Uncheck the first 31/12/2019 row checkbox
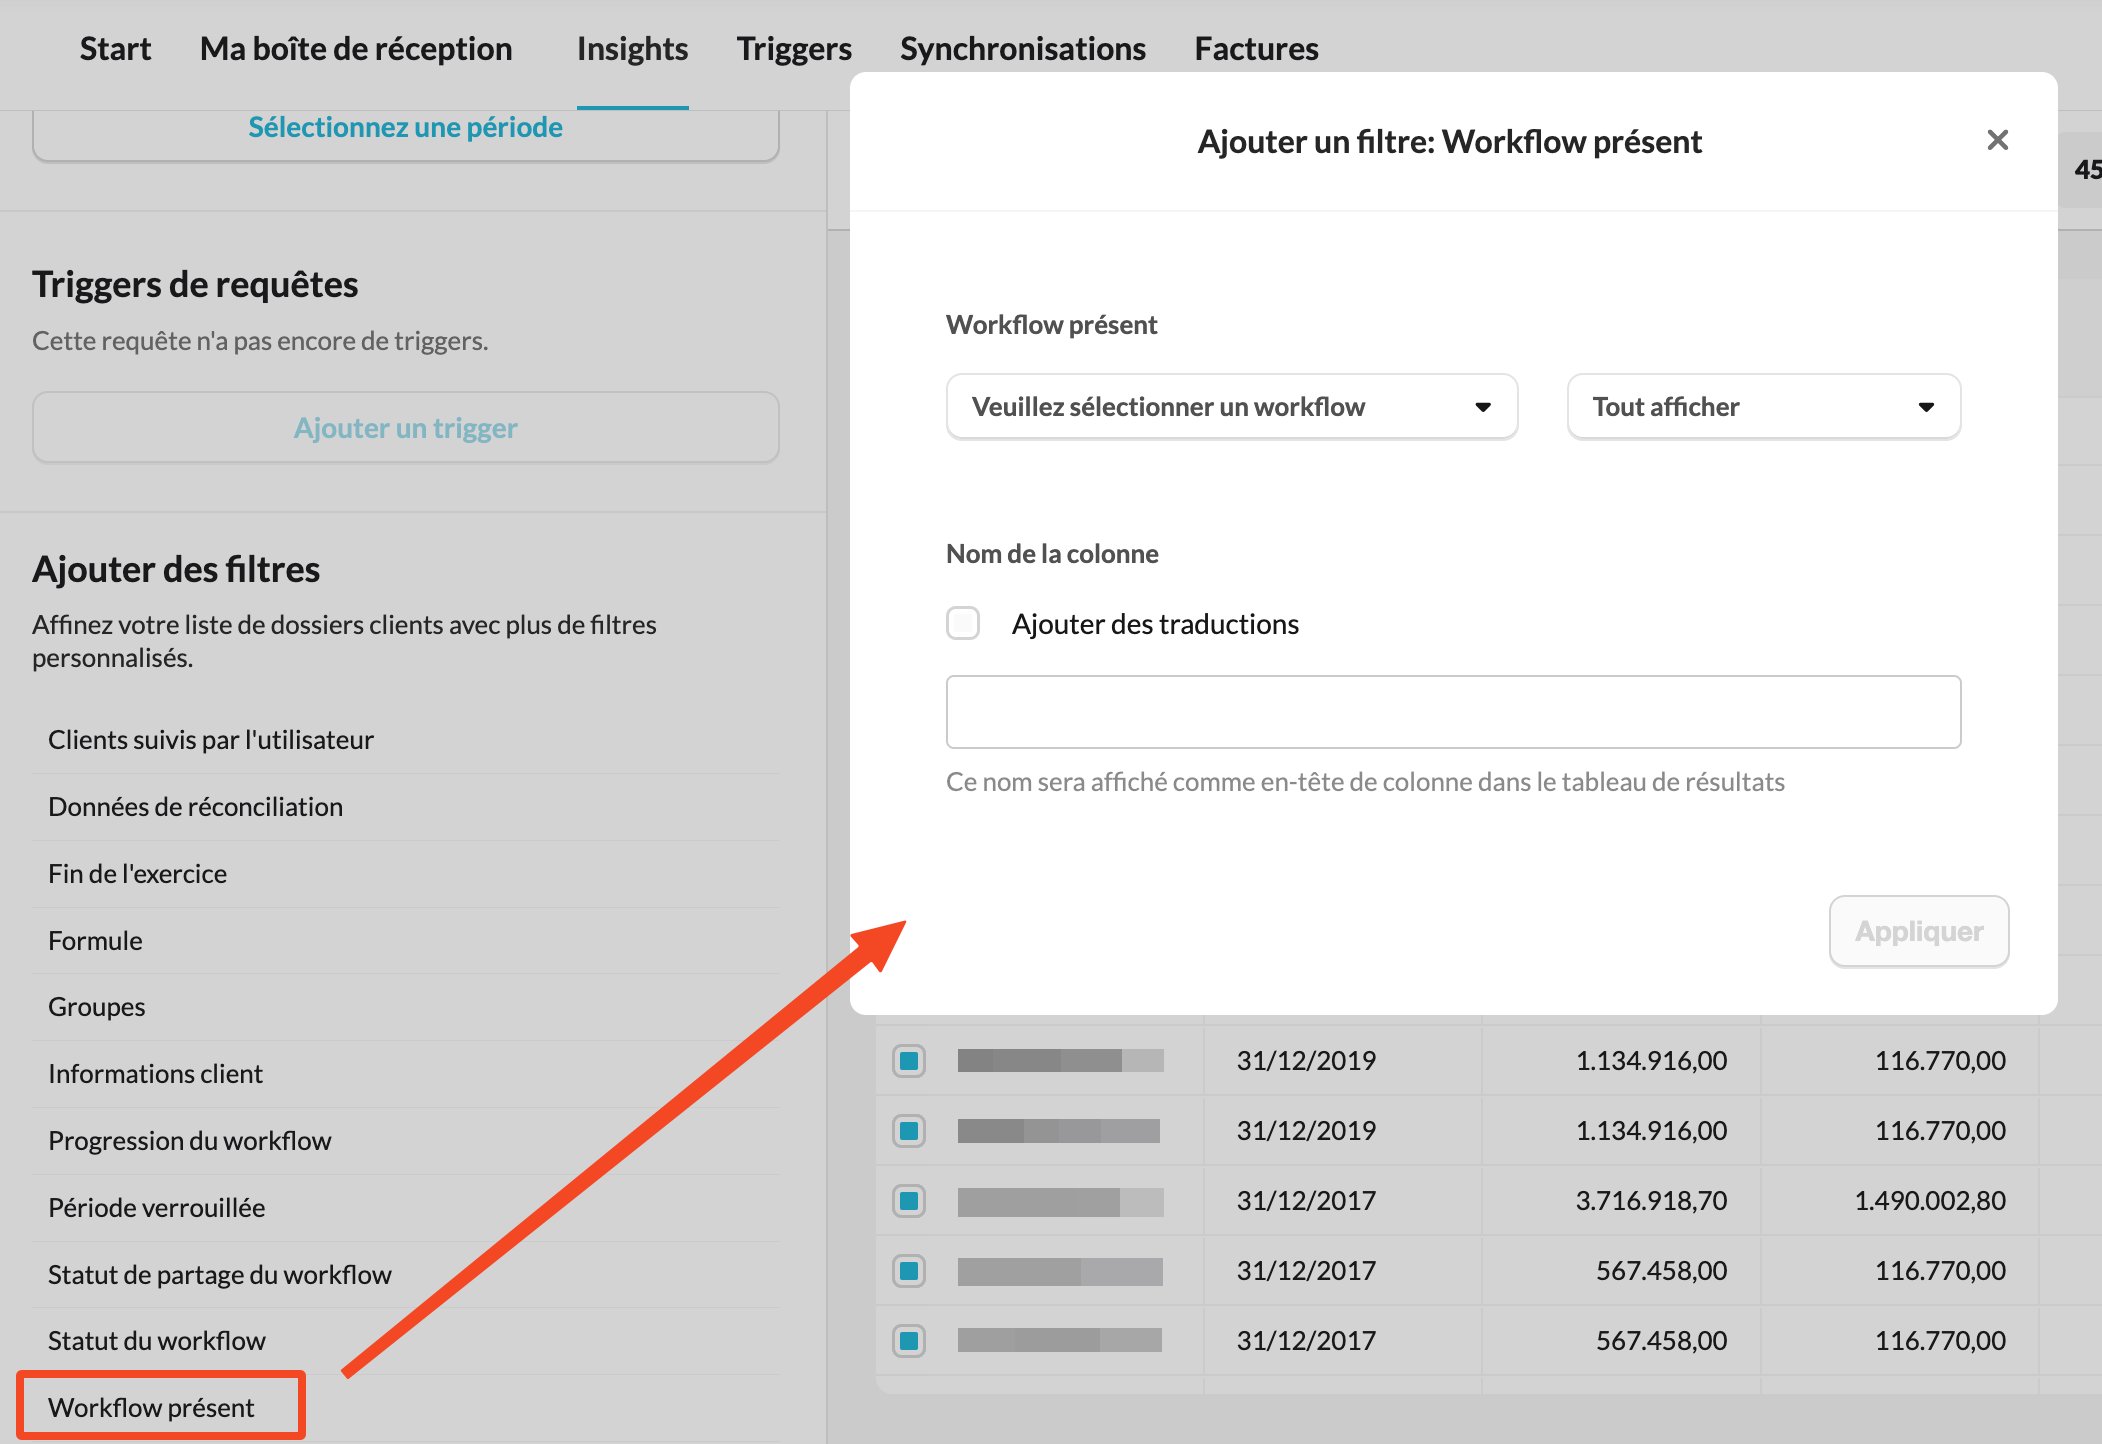Viewport: 2102px width, 1444px height. [x=909, y=1060]
